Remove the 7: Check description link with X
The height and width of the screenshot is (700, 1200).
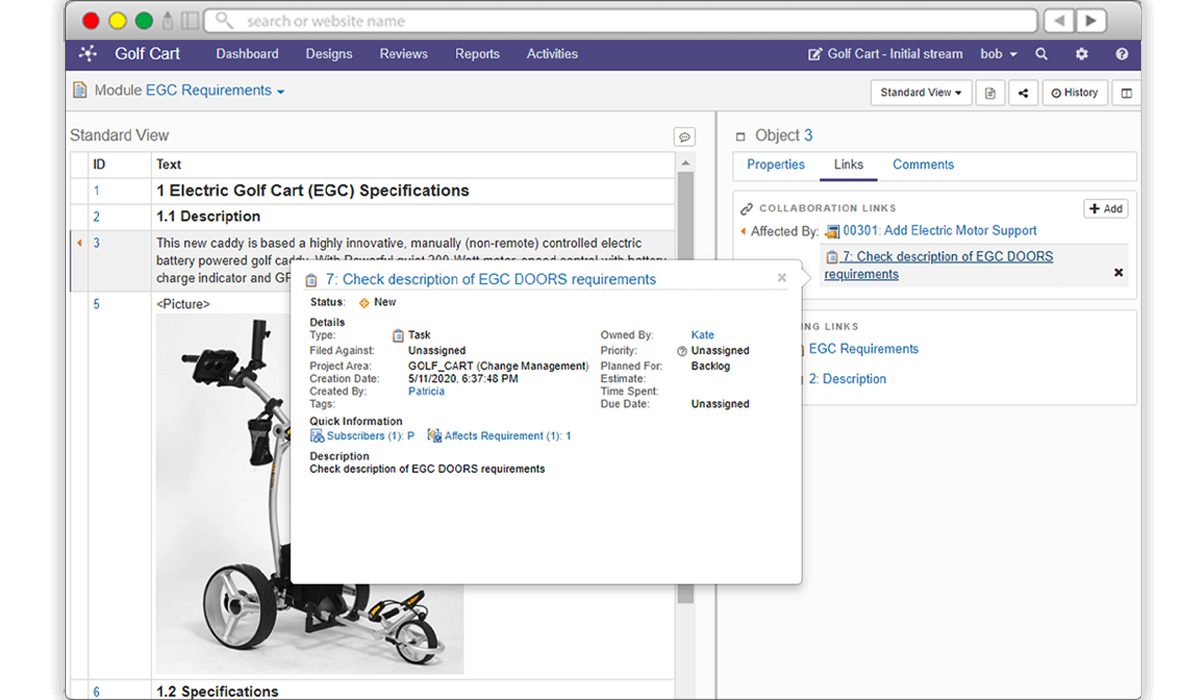click(1118, 272)
